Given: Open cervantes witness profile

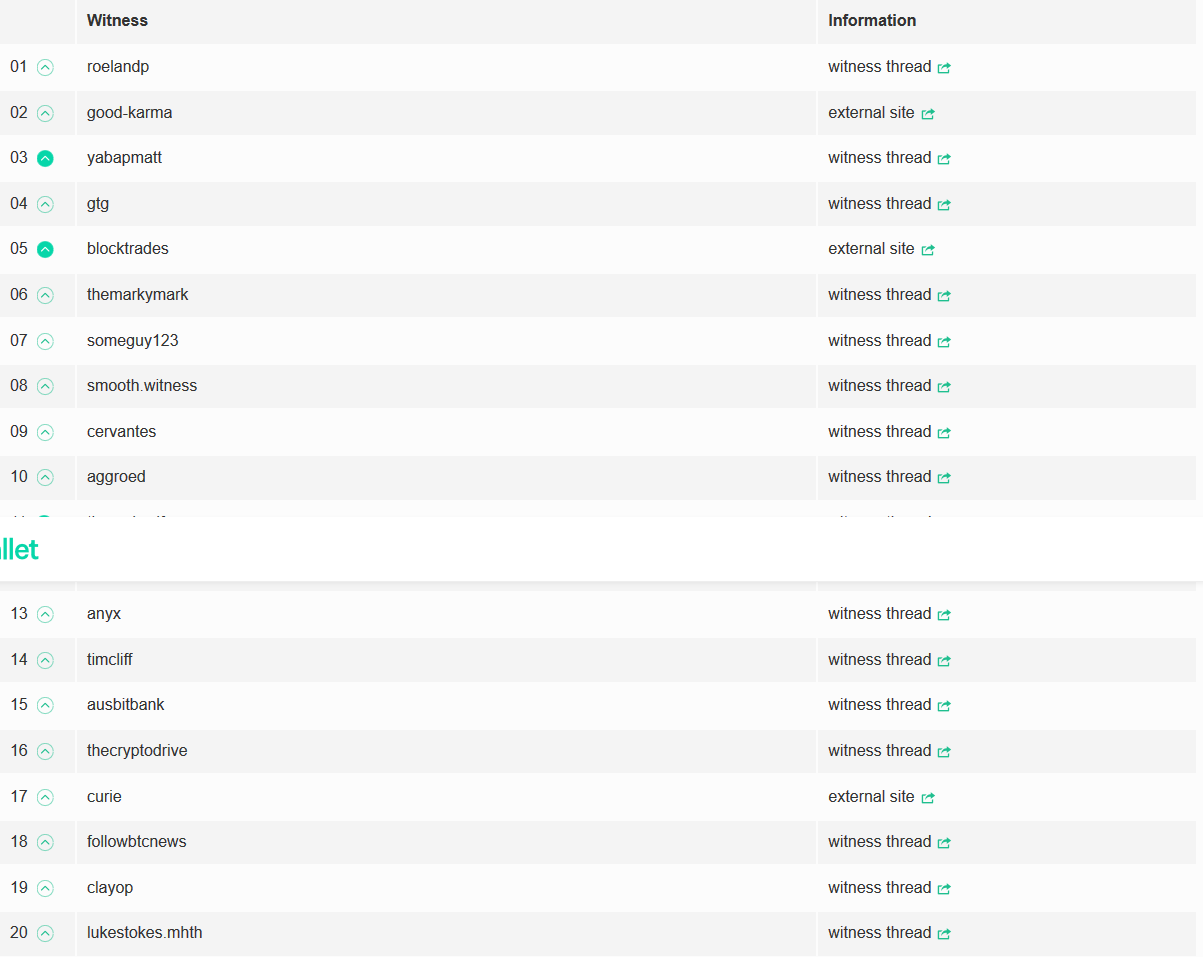Looking at the screenshot, I should [122, 432].
